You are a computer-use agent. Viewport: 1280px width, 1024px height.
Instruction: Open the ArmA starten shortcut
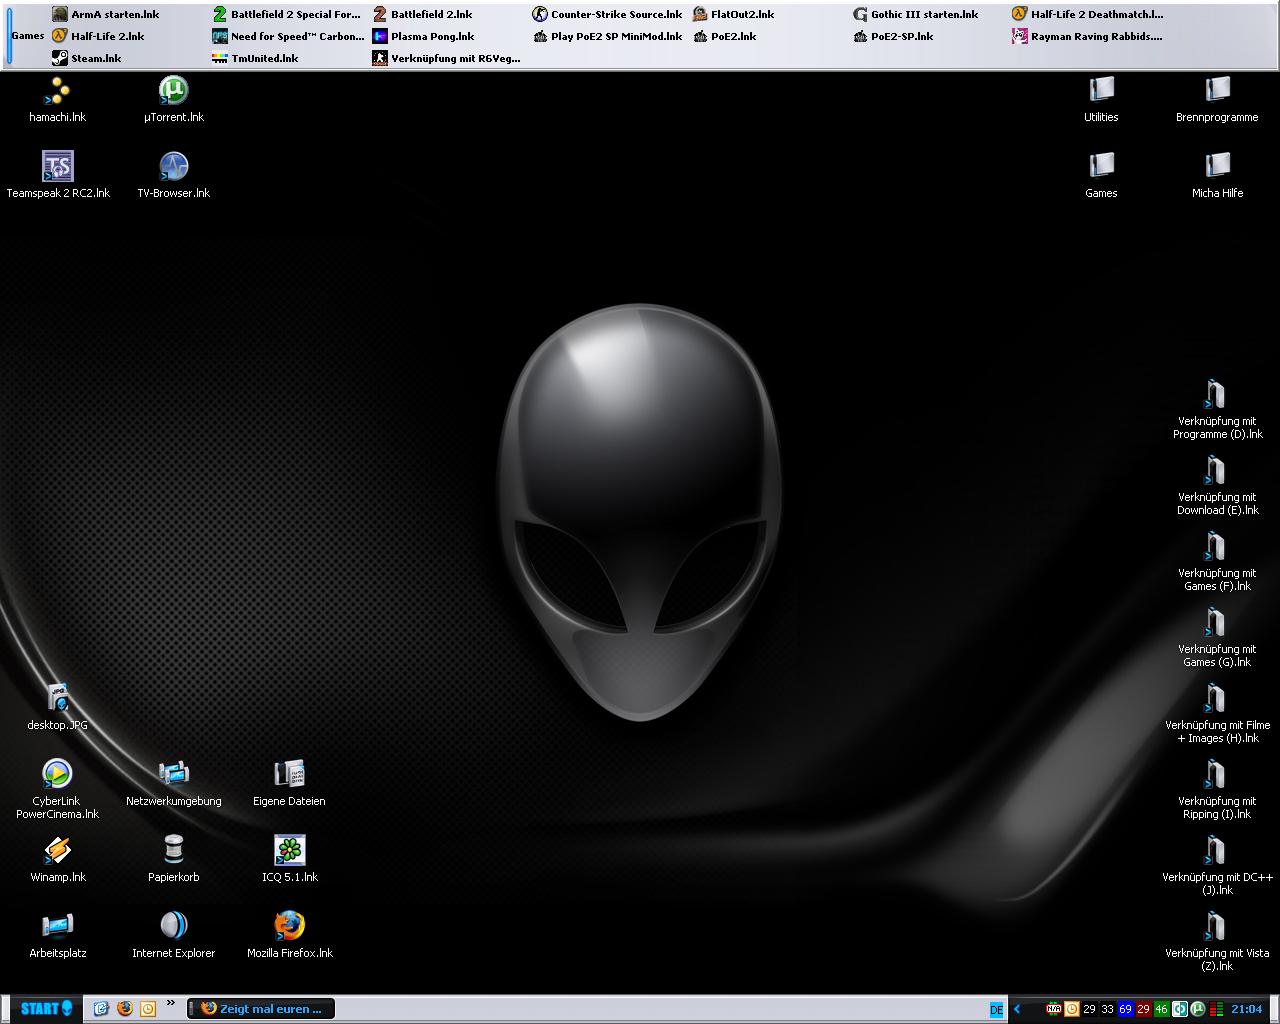coord(106,14)
